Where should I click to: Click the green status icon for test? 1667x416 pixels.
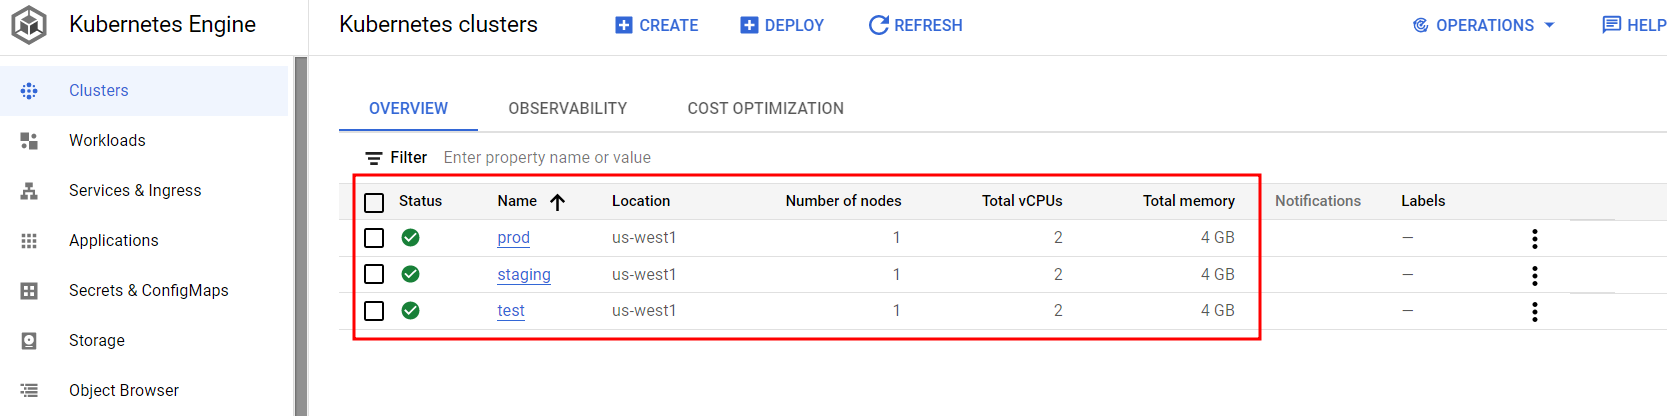pyautogui.click(x=410, y=310)
